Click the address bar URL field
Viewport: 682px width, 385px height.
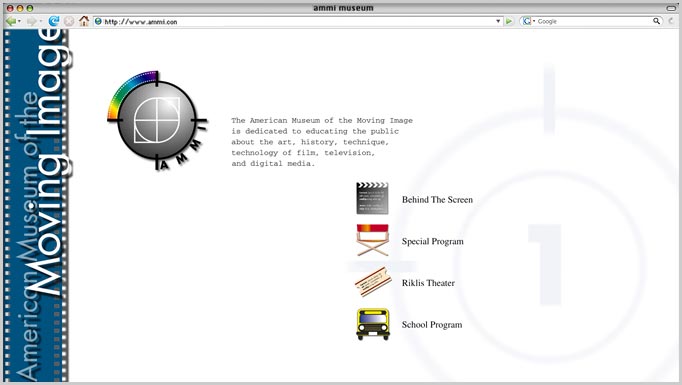tap(298, 21)
